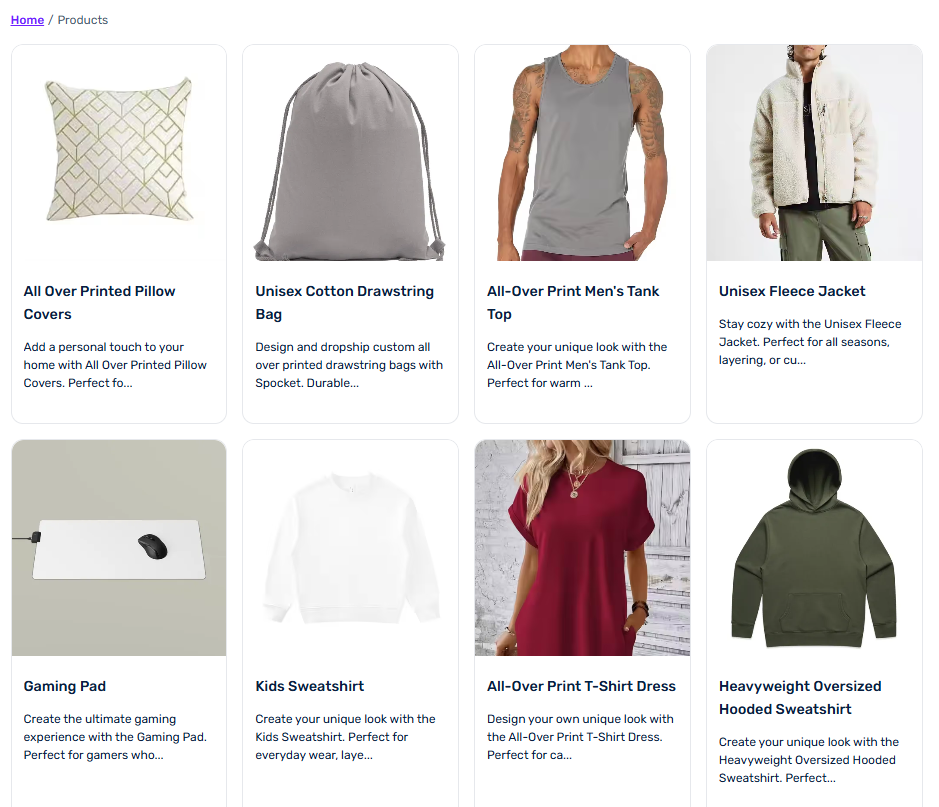Open the All Over Printed Pillow Covers image
The width and height of the screenshot is (939, 807).
coord(119,152)
